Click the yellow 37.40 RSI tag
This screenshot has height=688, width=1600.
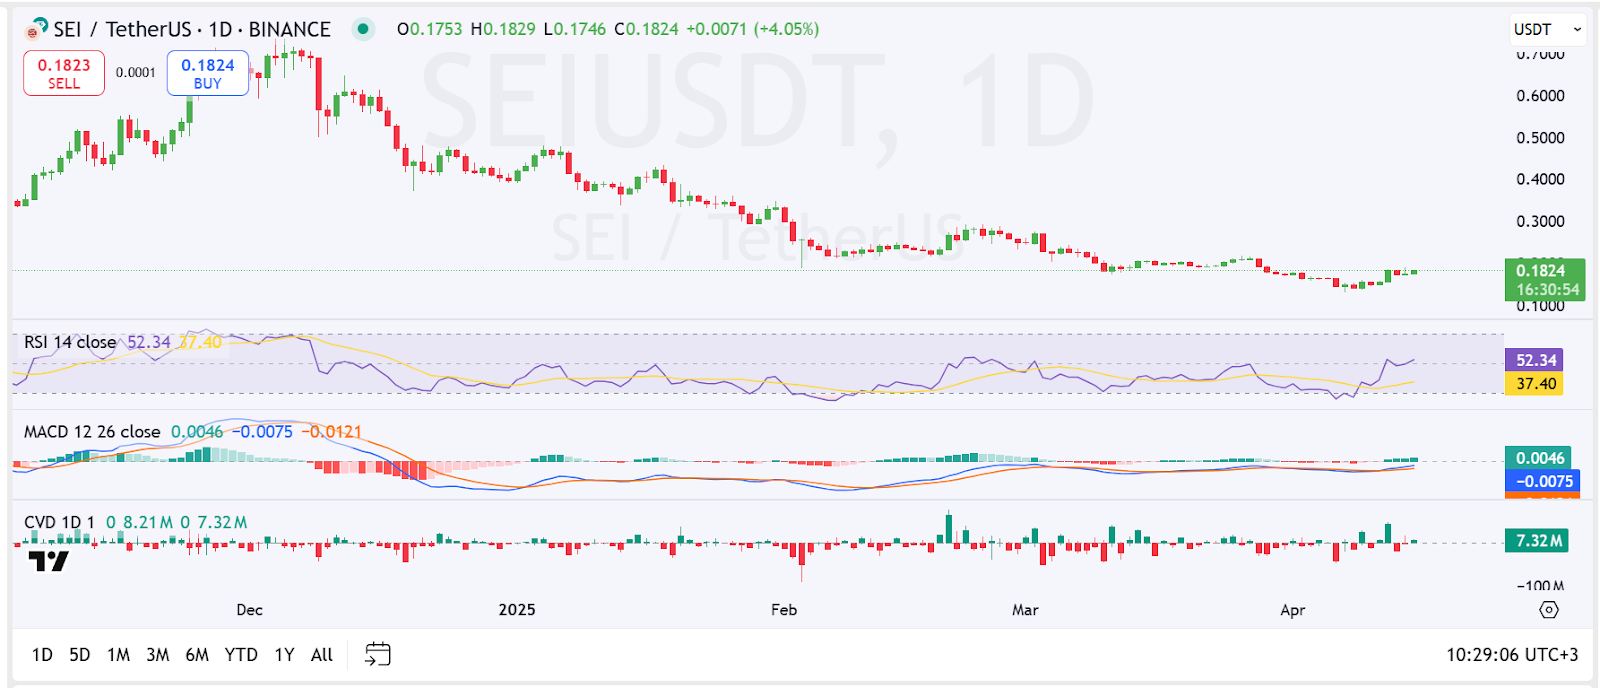point(1536,383)
